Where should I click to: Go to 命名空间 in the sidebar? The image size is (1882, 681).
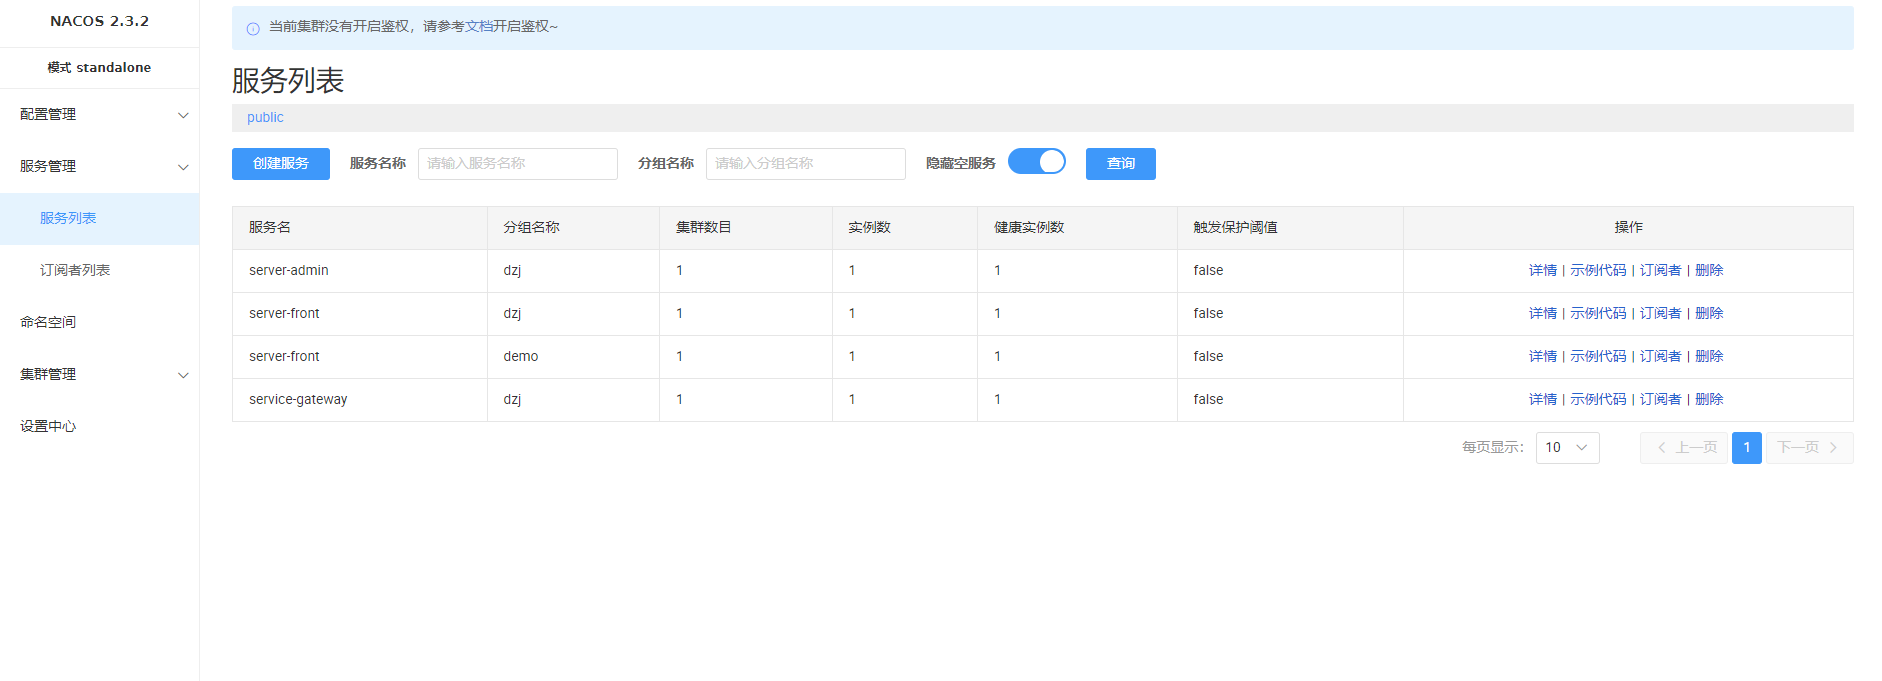[x=48, y=323]
